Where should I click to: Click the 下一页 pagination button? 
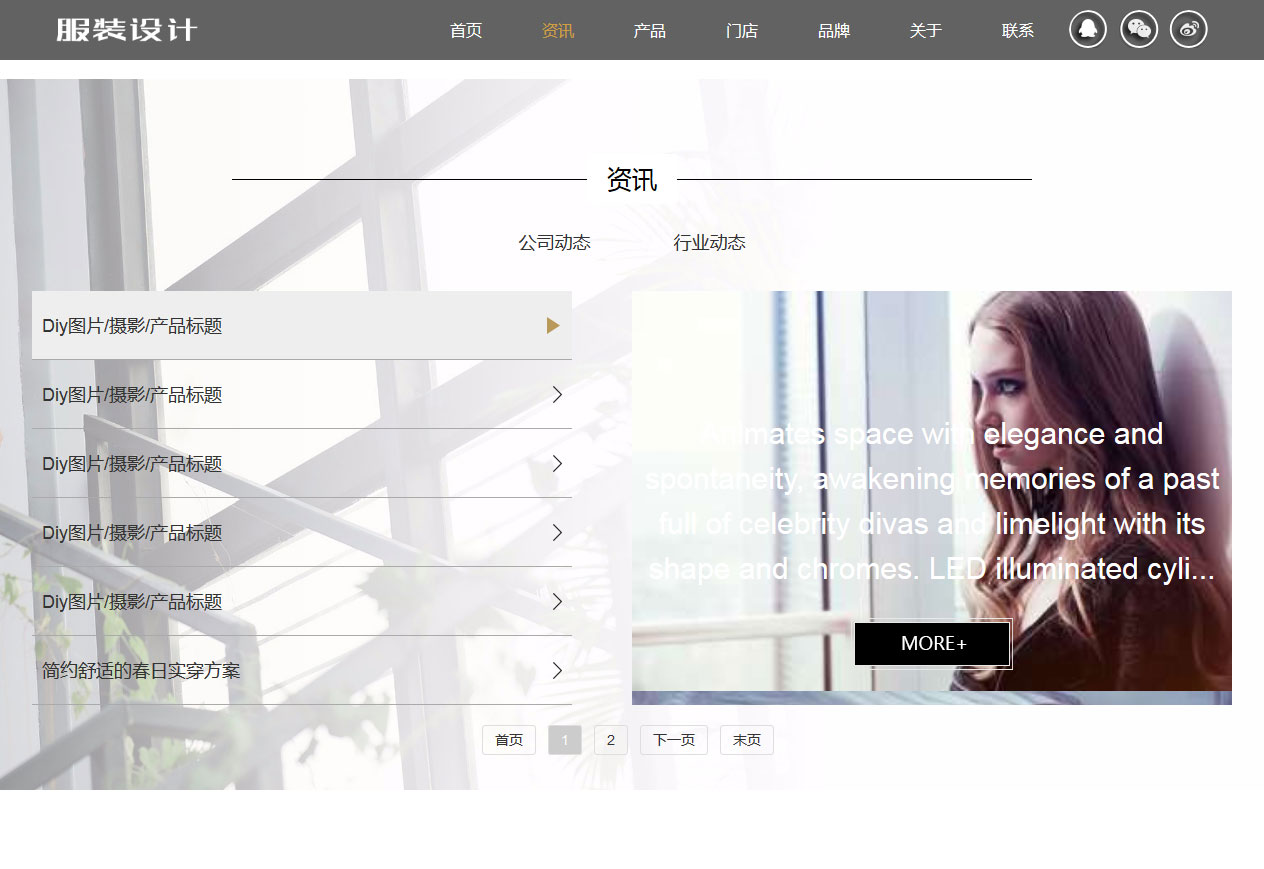673,740
